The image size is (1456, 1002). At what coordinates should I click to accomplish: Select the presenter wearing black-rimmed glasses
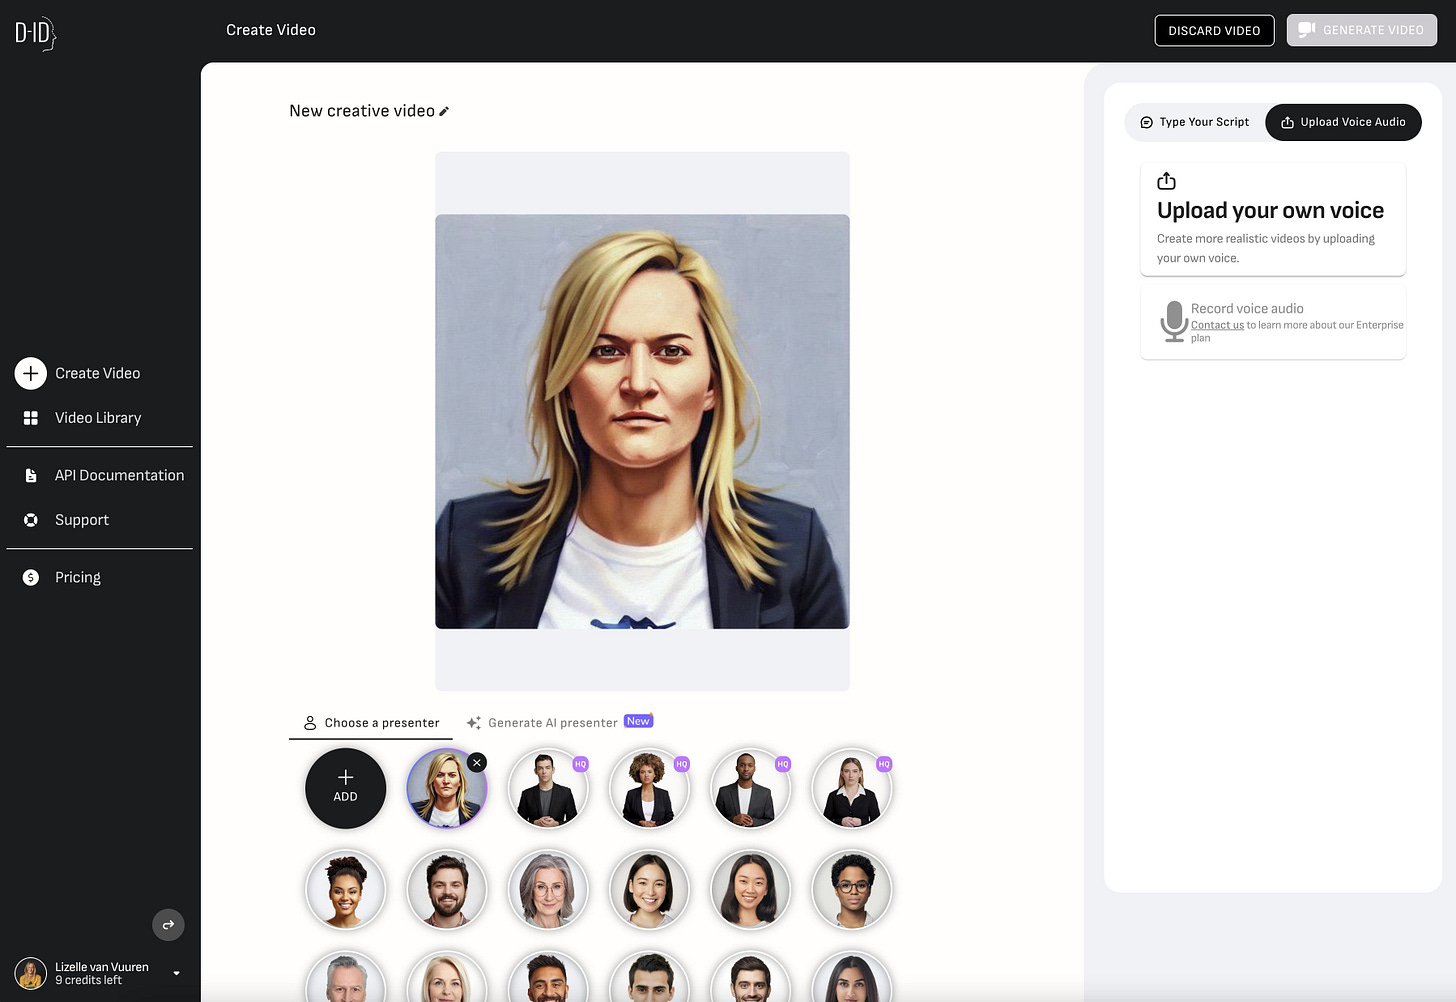[x=851, y=890]
